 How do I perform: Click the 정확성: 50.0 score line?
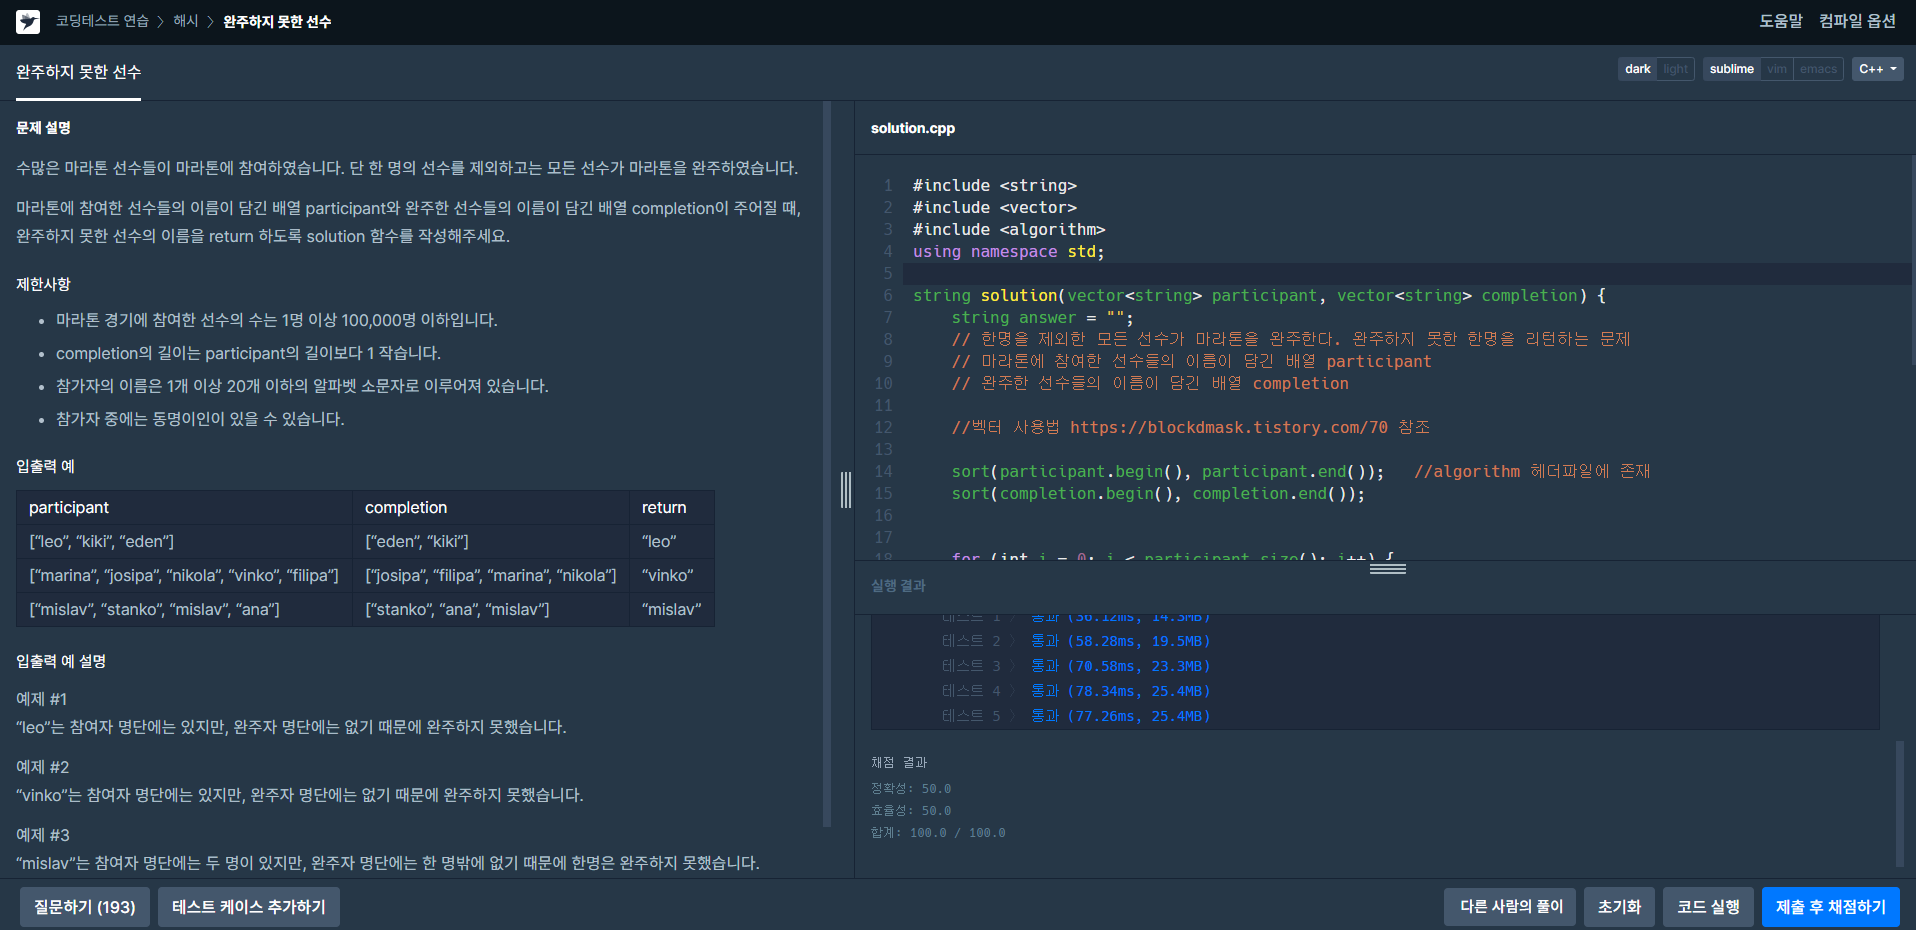pyautogui.click(x=911, y=789)
